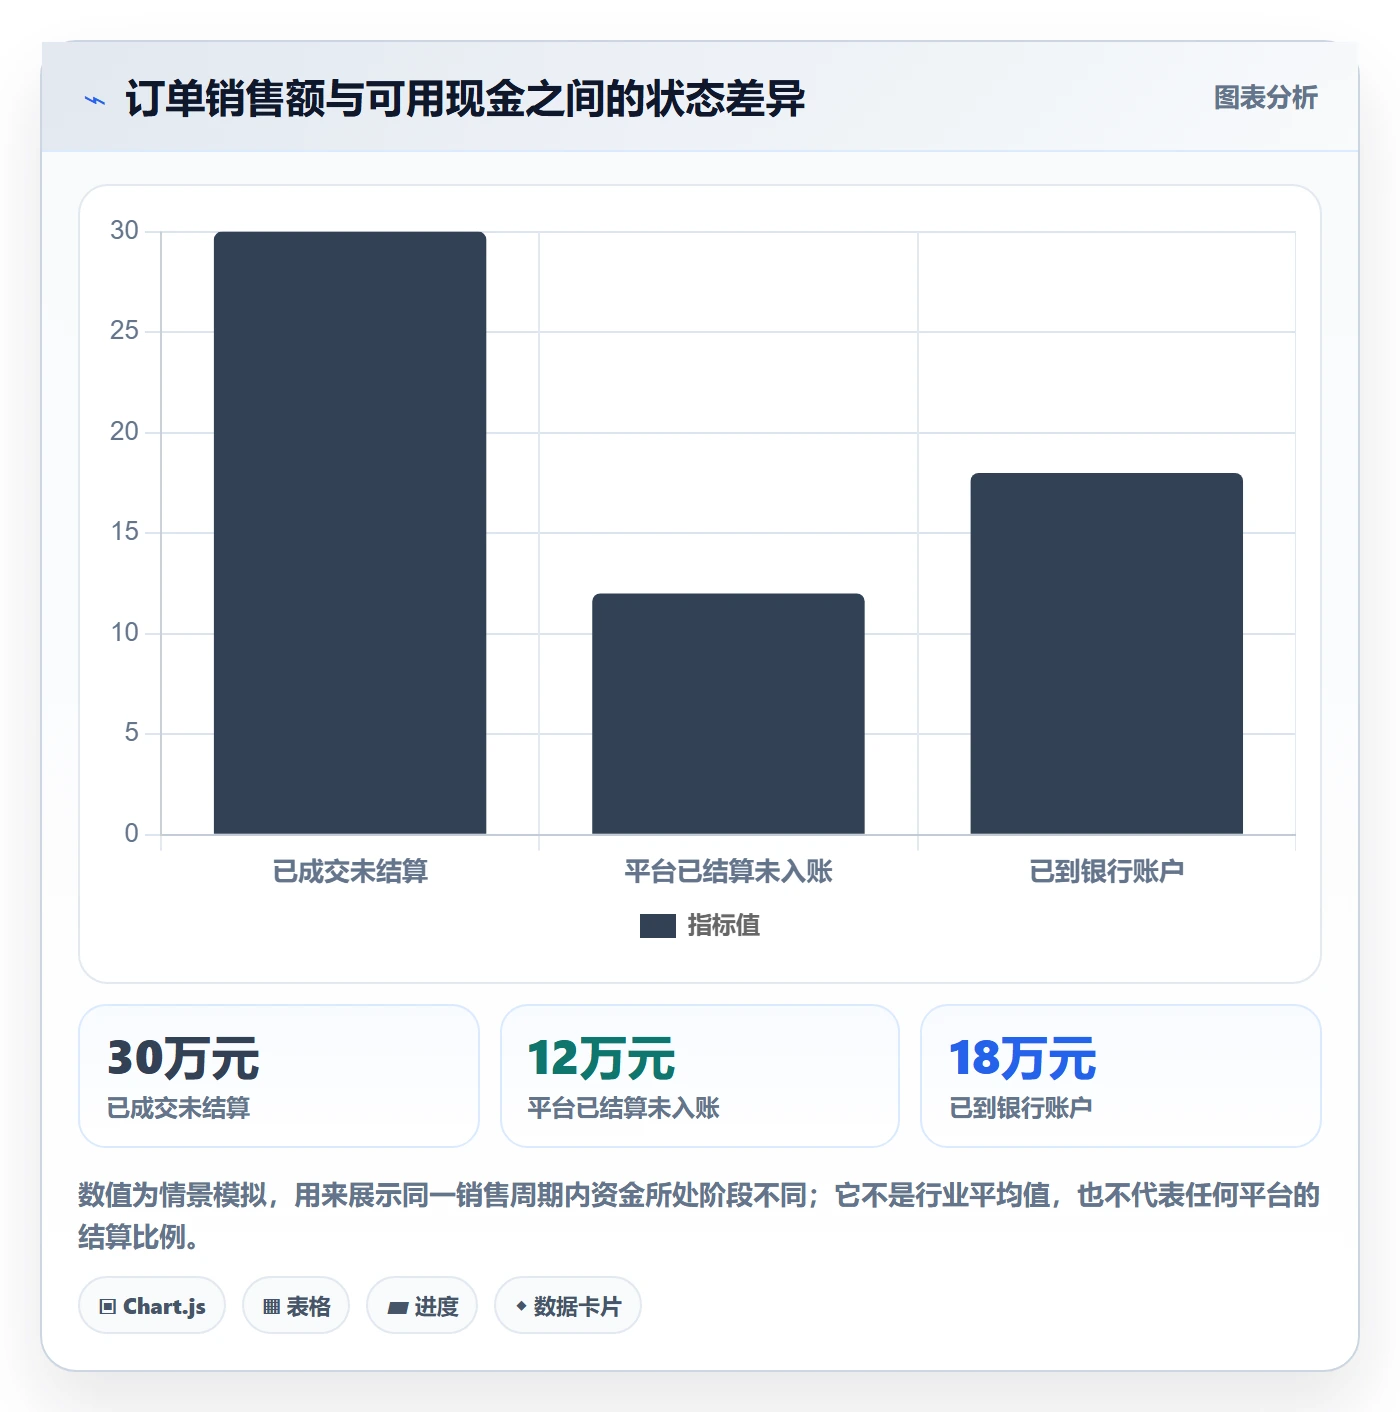Click the 已成交未结算 caption under 30万元

[x=179, y=1108]
